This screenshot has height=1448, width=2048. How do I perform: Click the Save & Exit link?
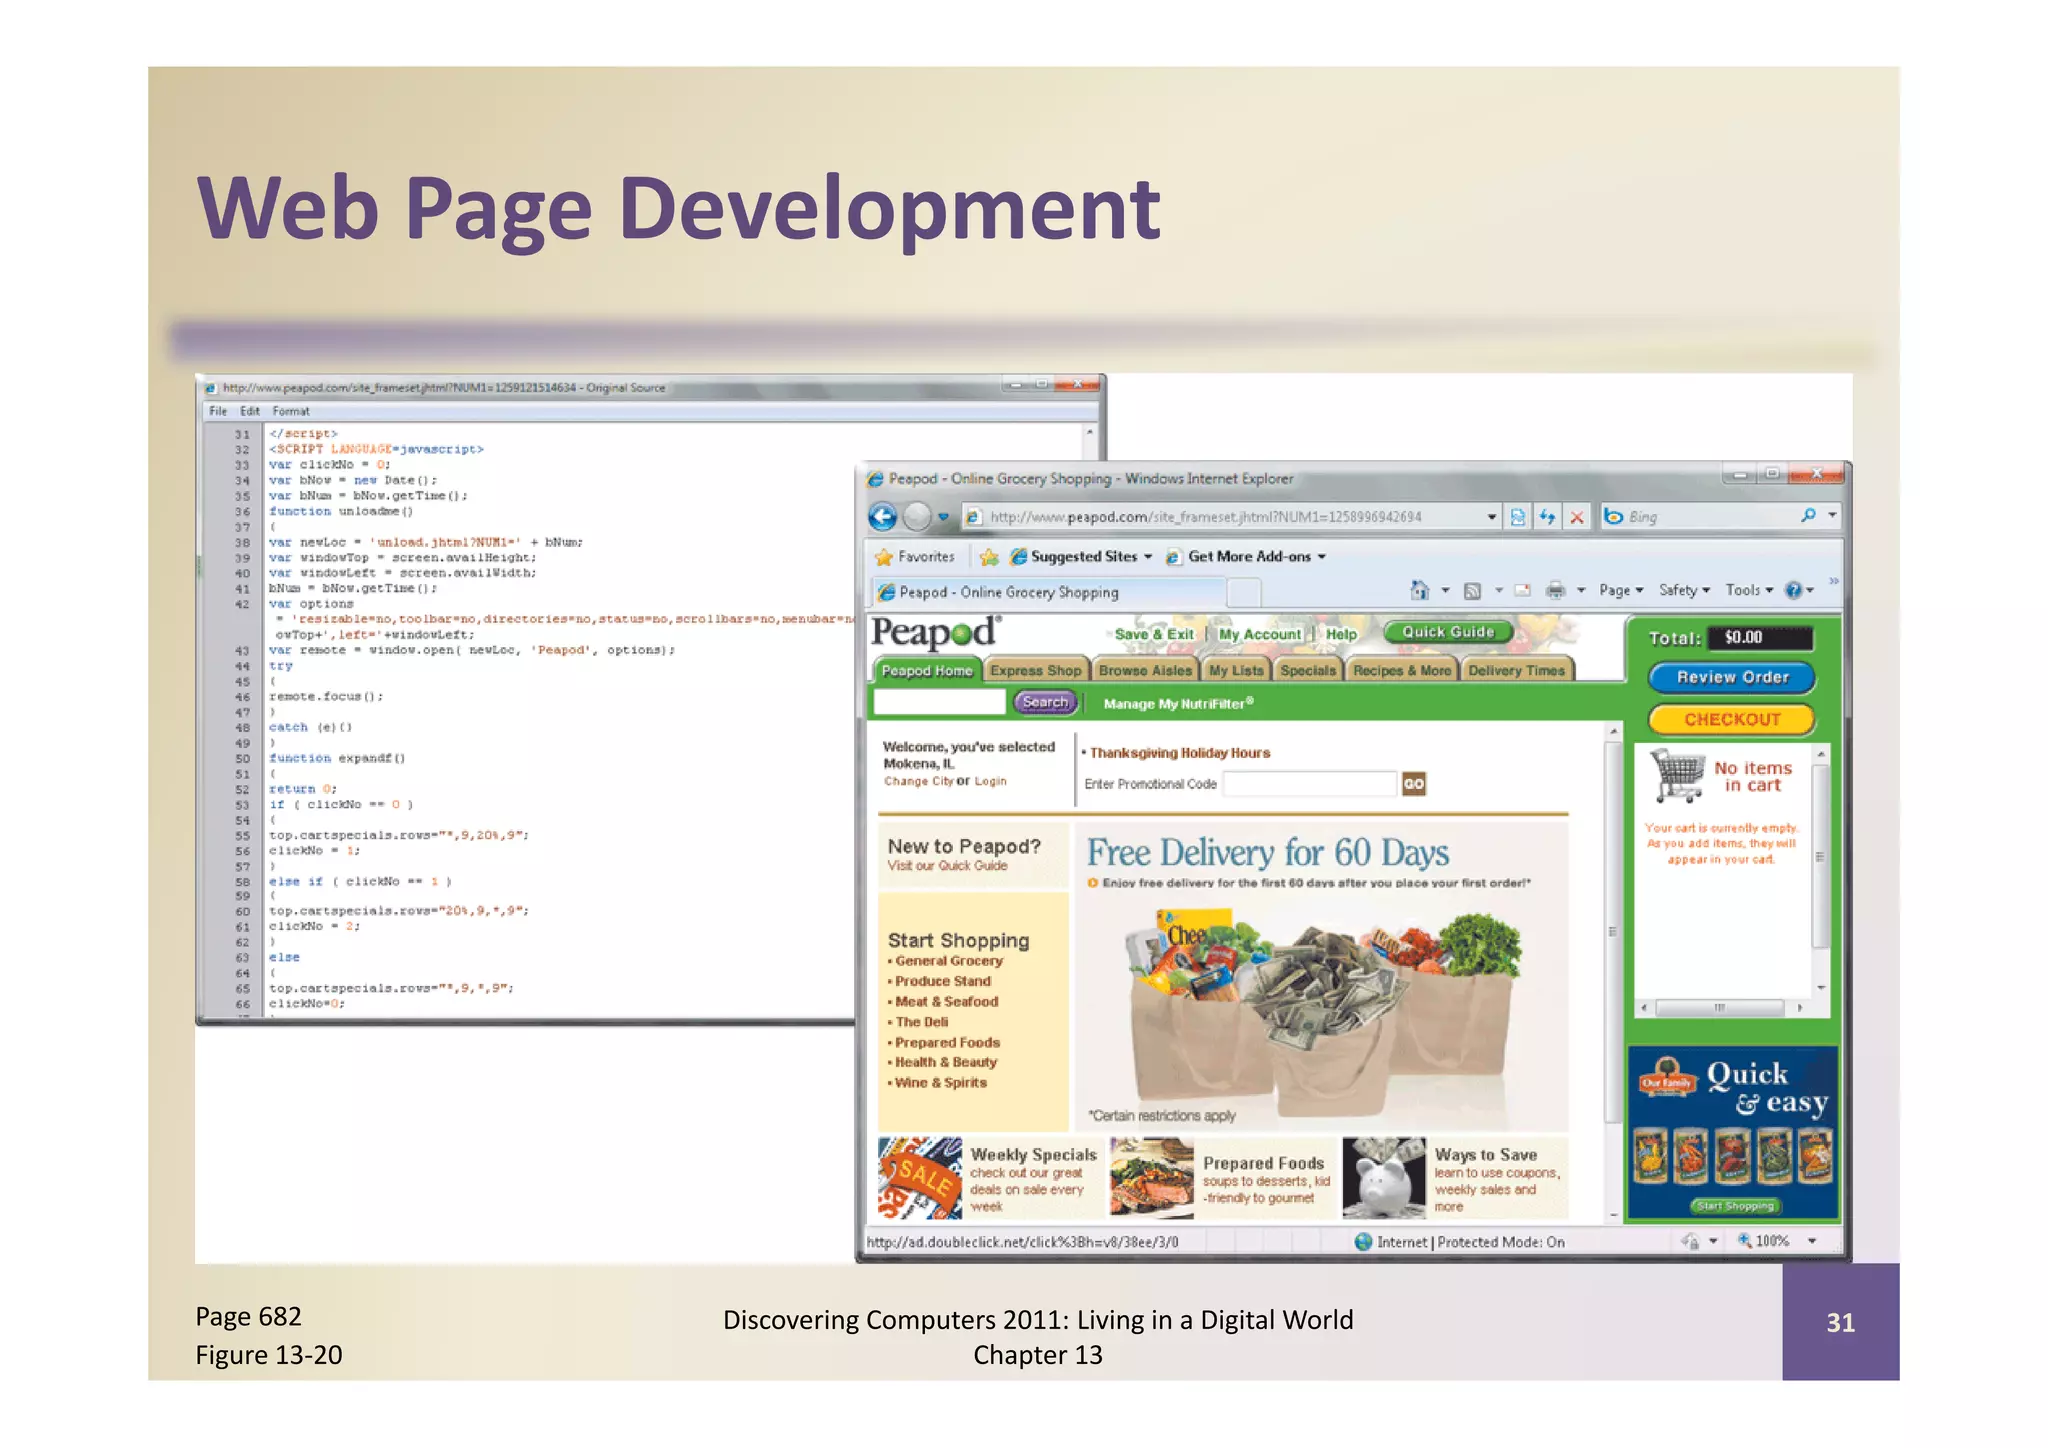[1154, 634]
